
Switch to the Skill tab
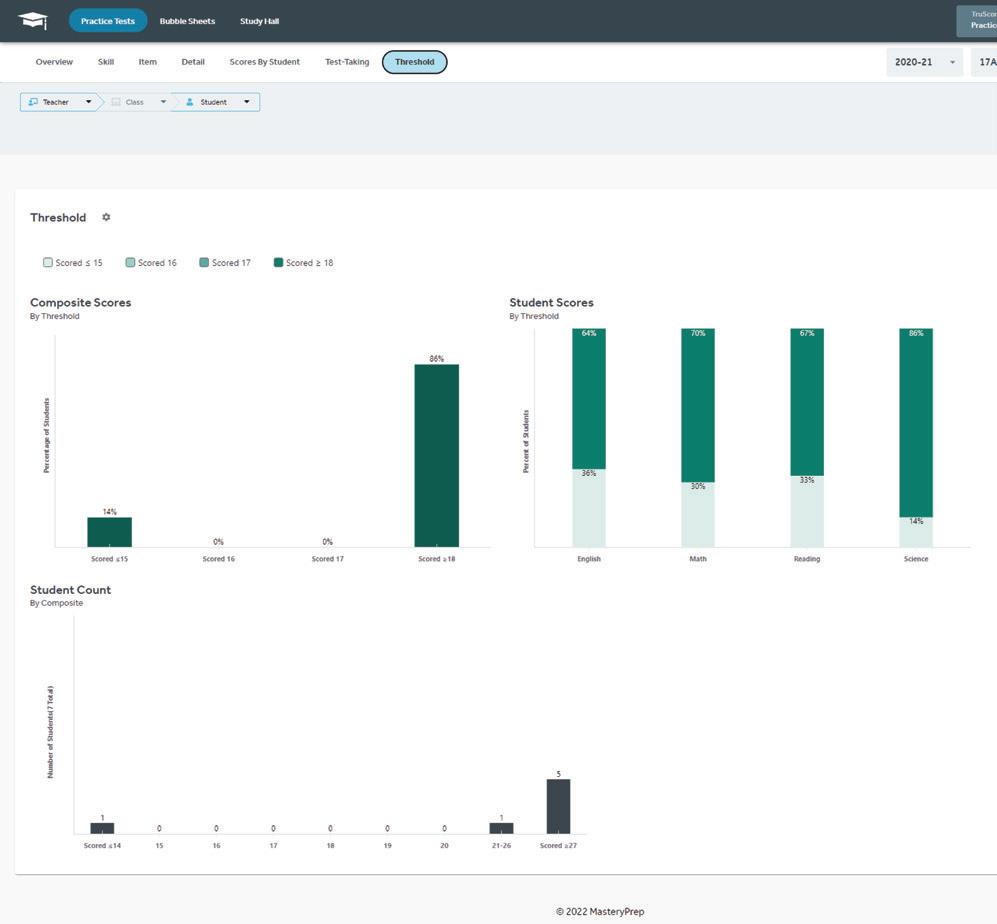tap(106, 62)
